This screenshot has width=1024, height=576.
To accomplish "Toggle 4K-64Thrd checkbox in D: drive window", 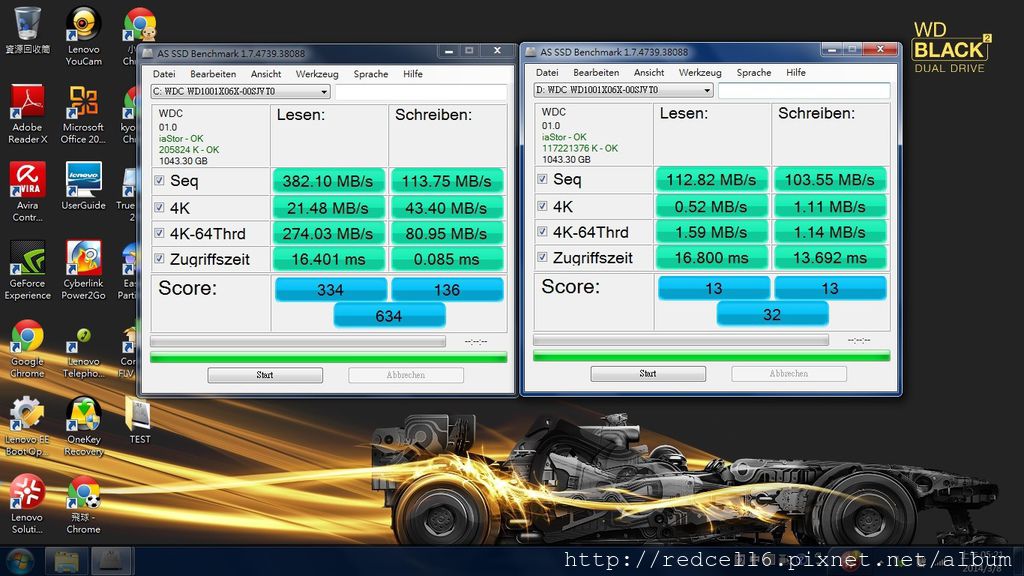I will 542,231.
